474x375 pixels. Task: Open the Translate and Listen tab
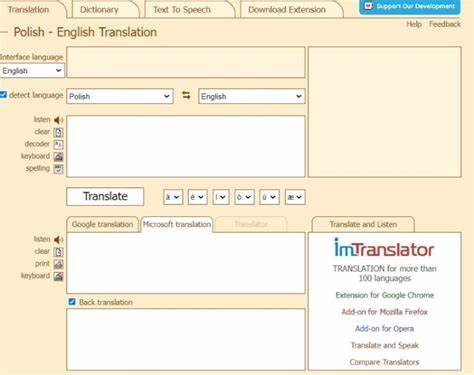pos(363,224)
